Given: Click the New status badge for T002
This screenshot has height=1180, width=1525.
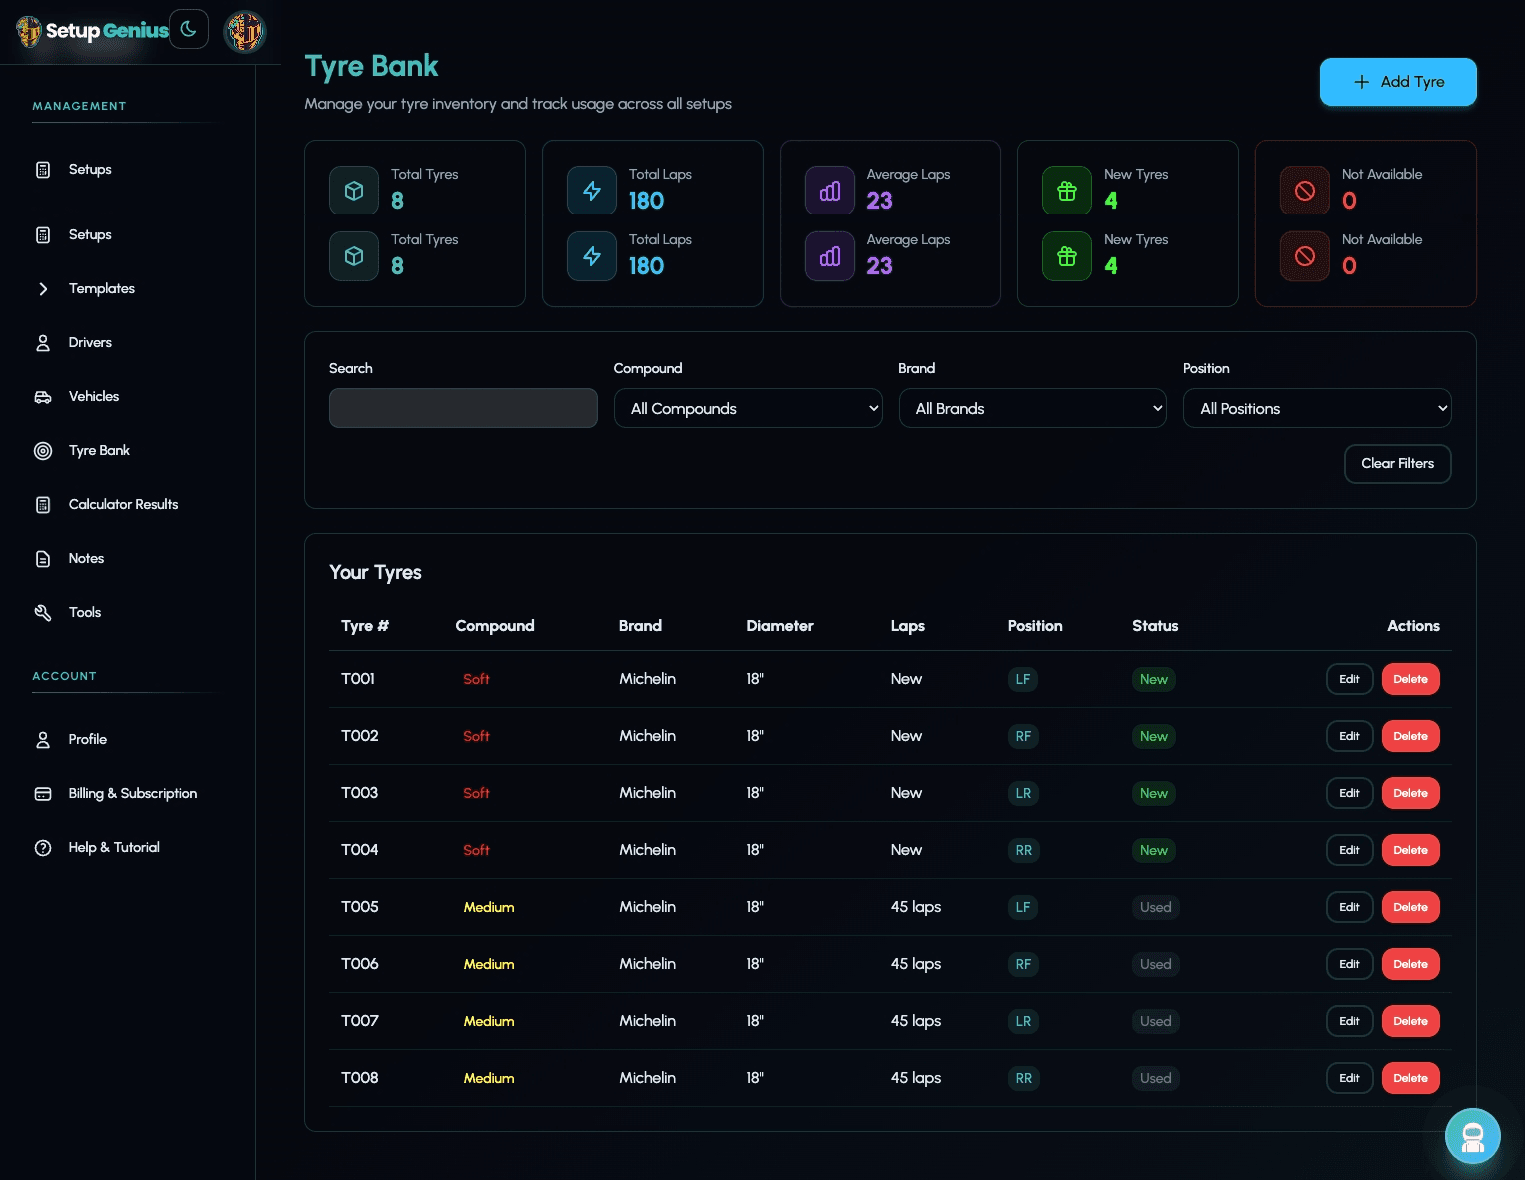Looking at the screenshot, I should click(1154, 736).
